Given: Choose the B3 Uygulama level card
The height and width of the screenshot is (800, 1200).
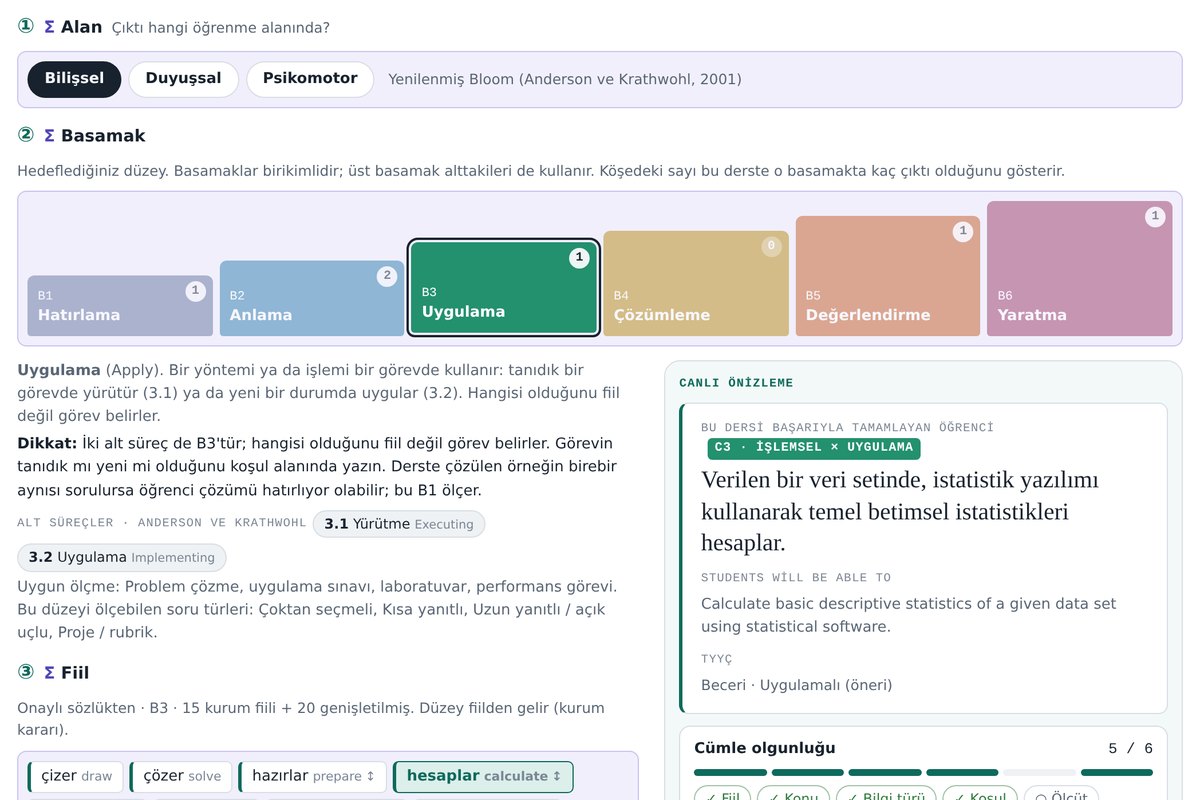Looking at the screenshot, I should click(x=504, y=287).
